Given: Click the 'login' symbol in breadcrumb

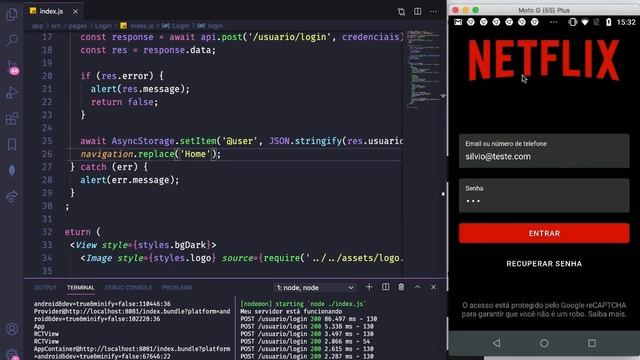Looking at the screenshot, I should pos(215,26).
